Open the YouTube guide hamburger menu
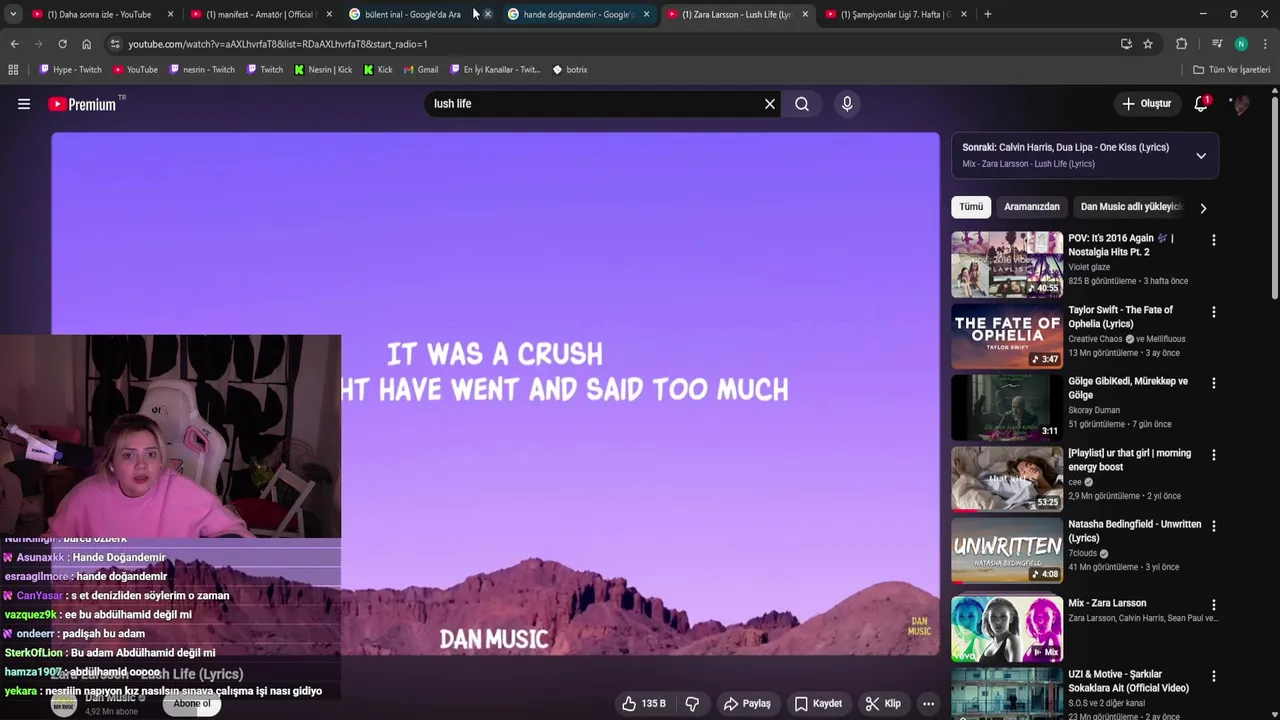 click(24, 104)
